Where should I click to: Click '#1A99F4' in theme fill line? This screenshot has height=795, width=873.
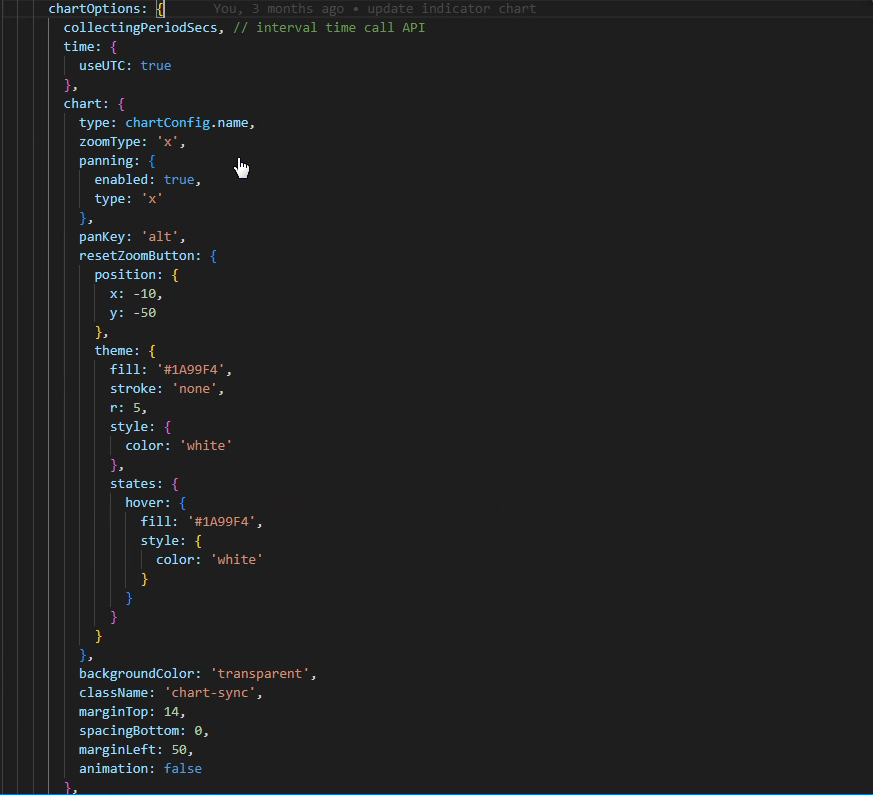coord(190,370)
